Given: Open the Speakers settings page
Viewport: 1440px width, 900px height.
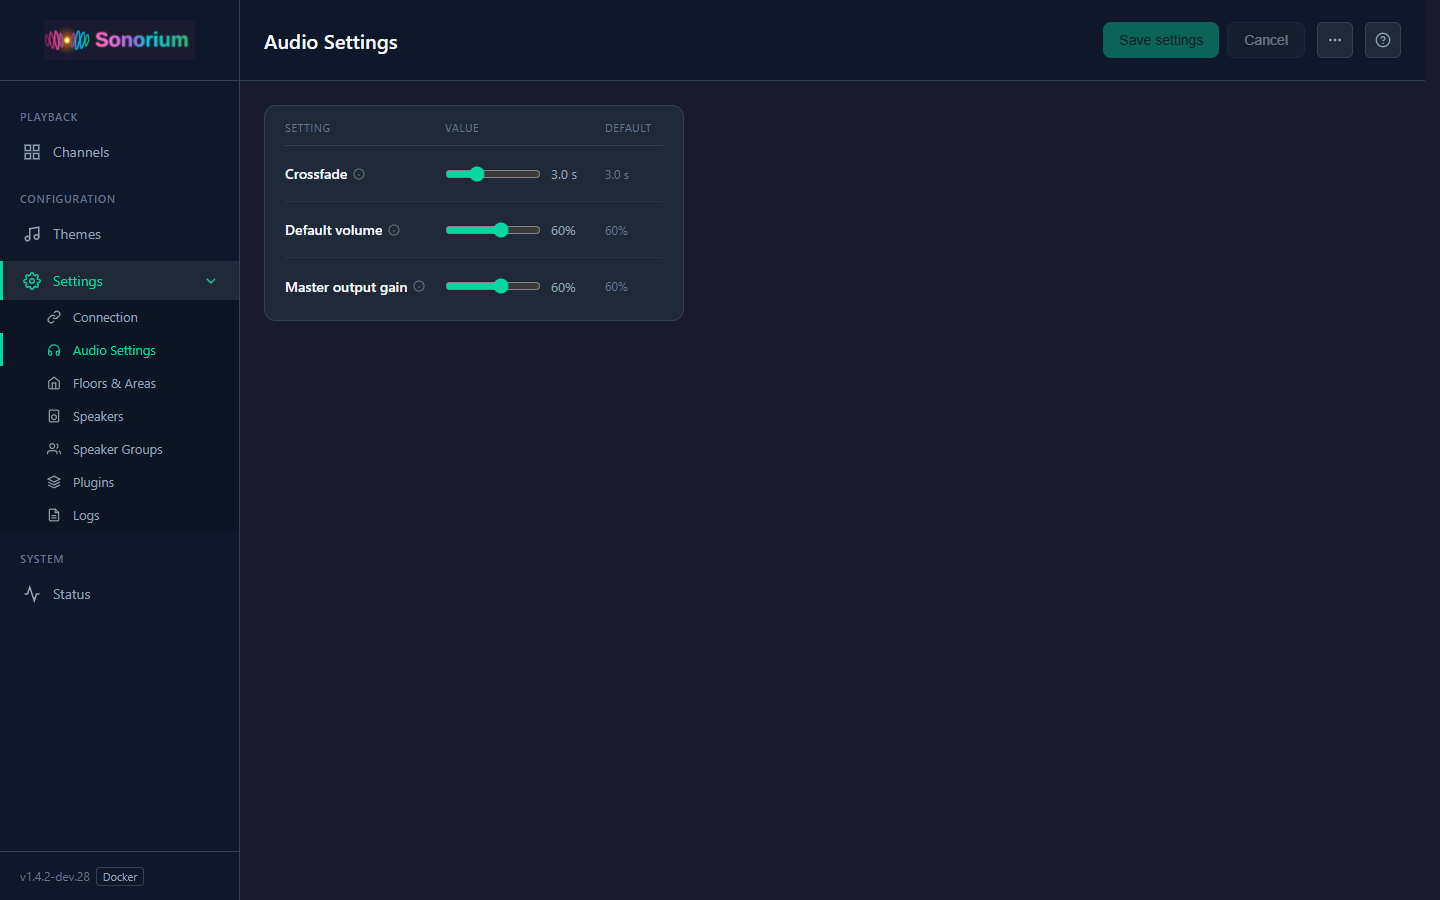Looking at the screenshot, I should [120, 416].
